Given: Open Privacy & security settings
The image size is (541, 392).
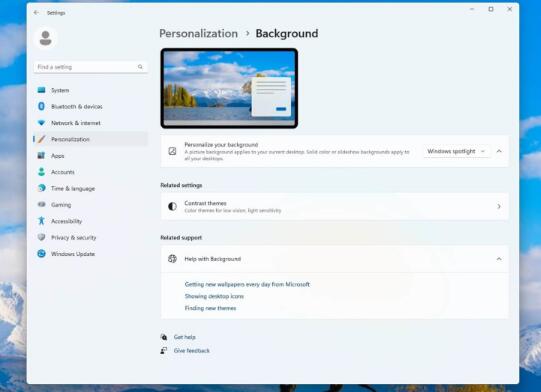Looking at the screenshot, I should click(90, 237).
